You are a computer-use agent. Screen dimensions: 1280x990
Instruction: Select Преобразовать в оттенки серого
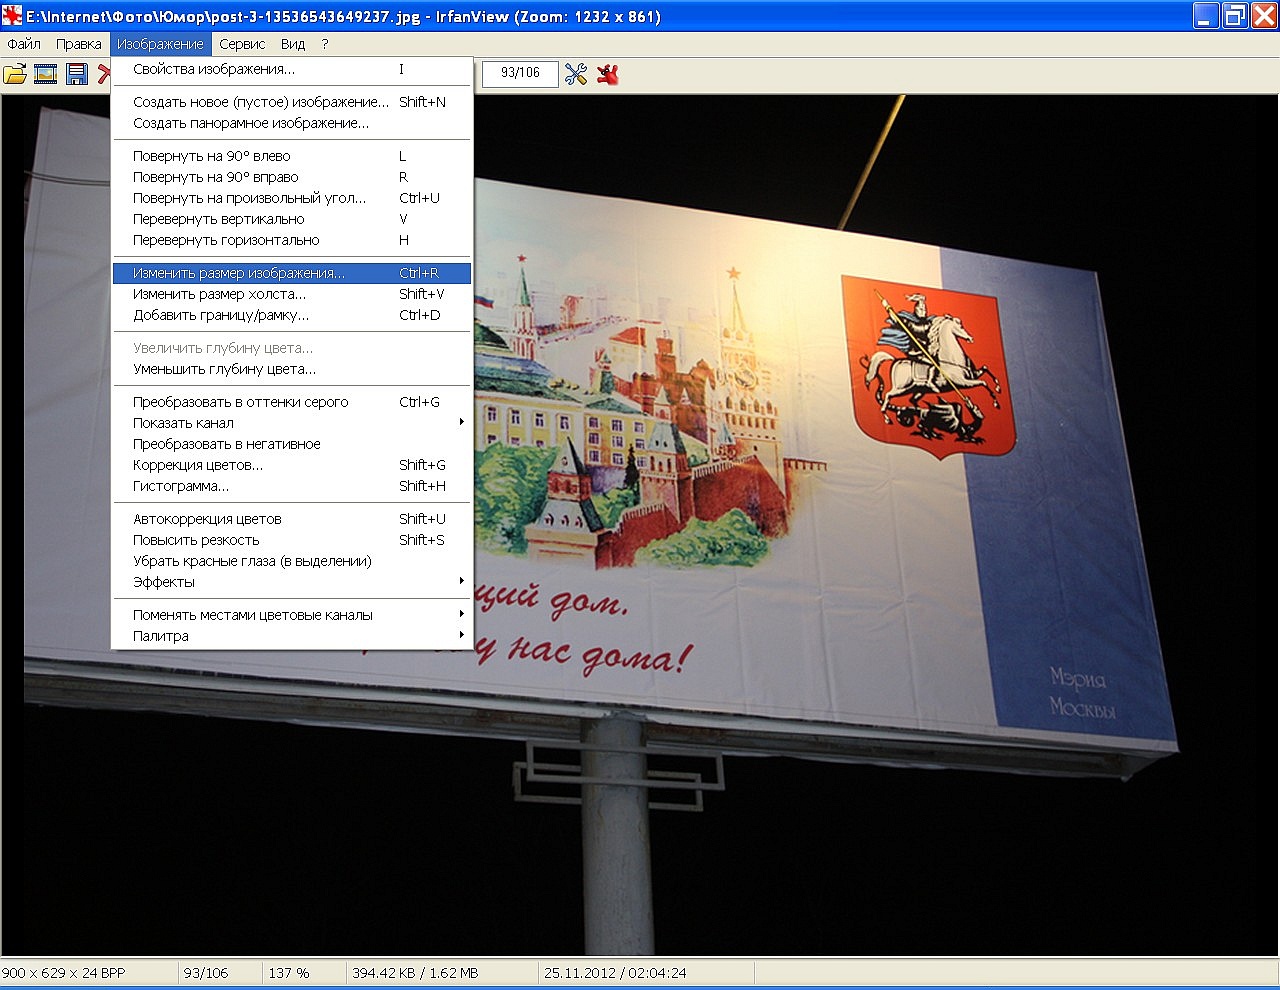click(241, 402)
